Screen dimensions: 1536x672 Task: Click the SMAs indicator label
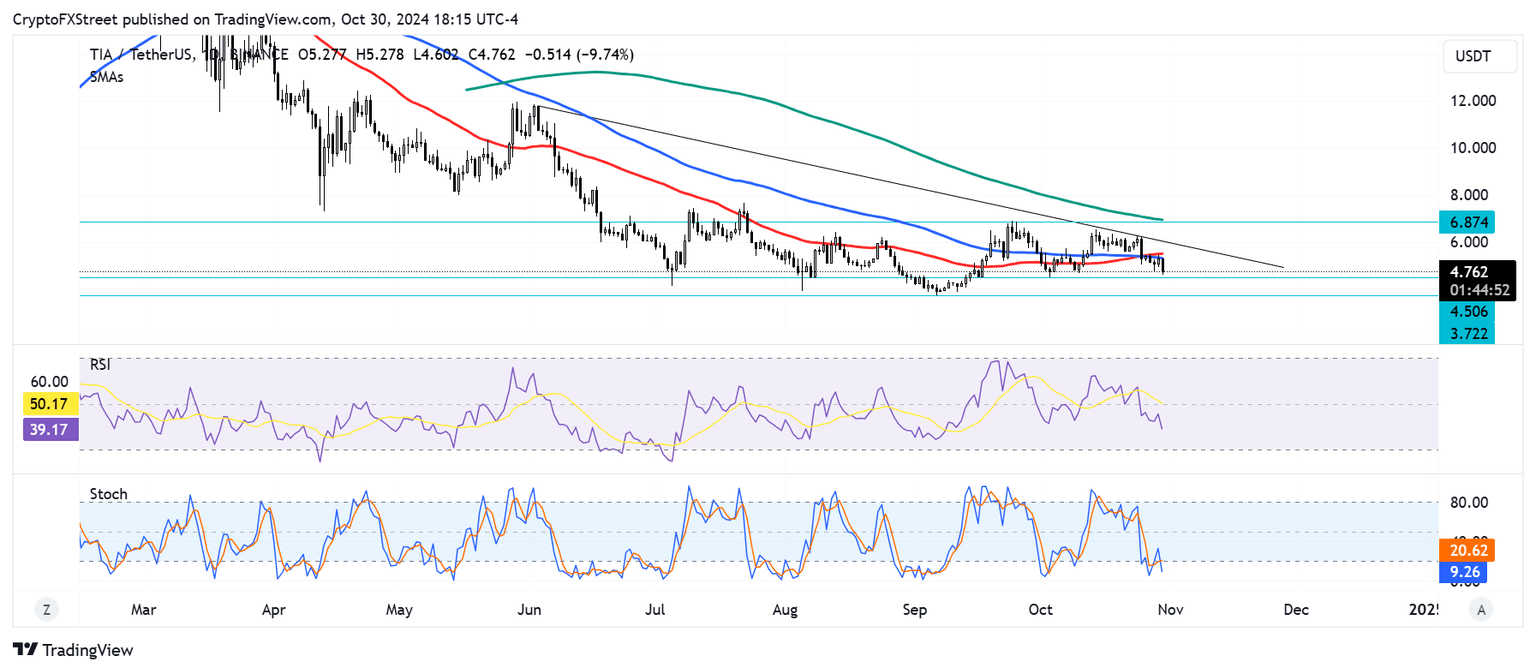pos(106,76)
